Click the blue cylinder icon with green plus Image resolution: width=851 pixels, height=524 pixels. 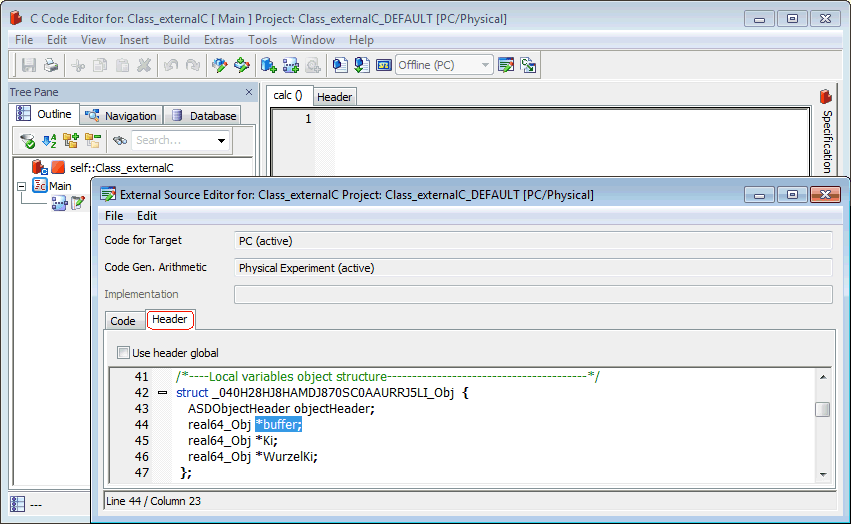click(x=269, y=65)
